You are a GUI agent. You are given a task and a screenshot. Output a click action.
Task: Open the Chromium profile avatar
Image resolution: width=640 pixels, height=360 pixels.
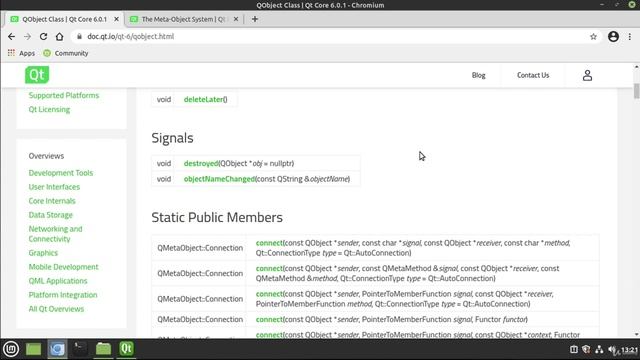[x=613, y=36]
